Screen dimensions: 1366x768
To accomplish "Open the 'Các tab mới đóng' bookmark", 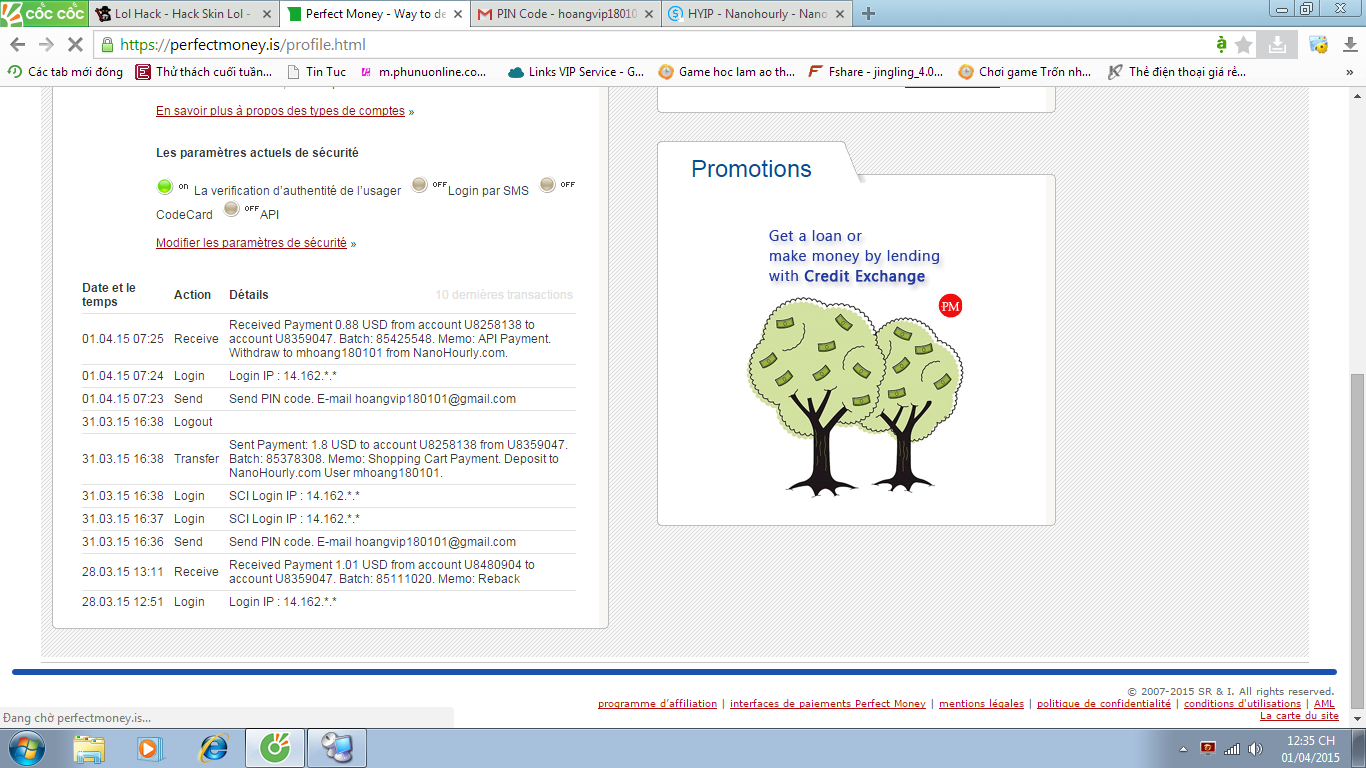I will pyautogui.click(x=65, y=72).
